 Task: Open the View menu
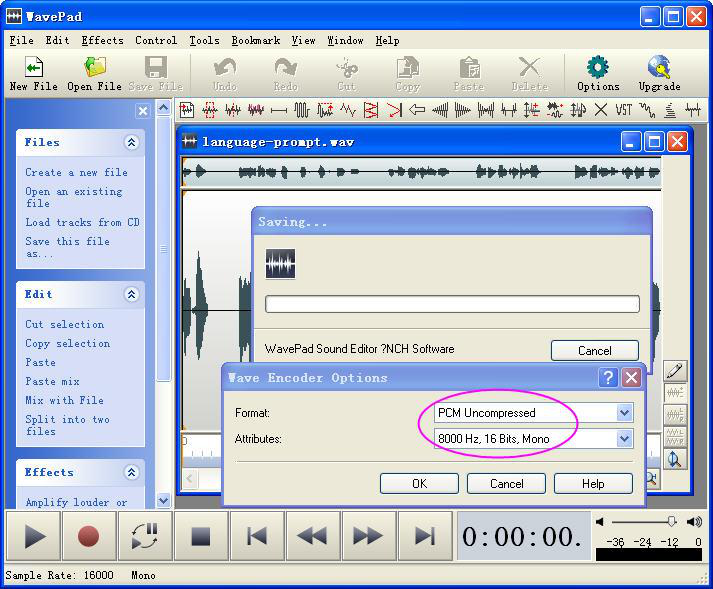pos(303,40)
